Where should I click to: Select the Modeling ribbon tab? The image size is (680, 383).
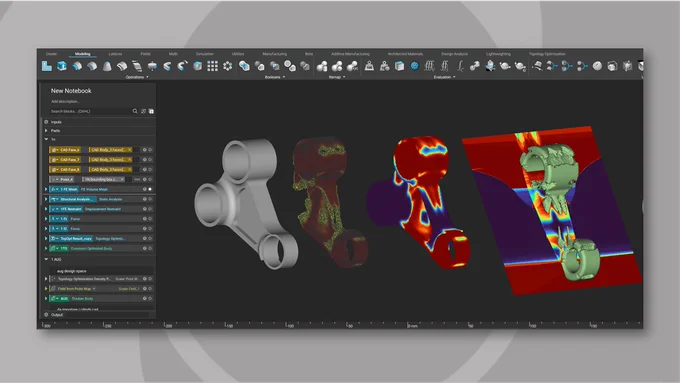point(82,54)
